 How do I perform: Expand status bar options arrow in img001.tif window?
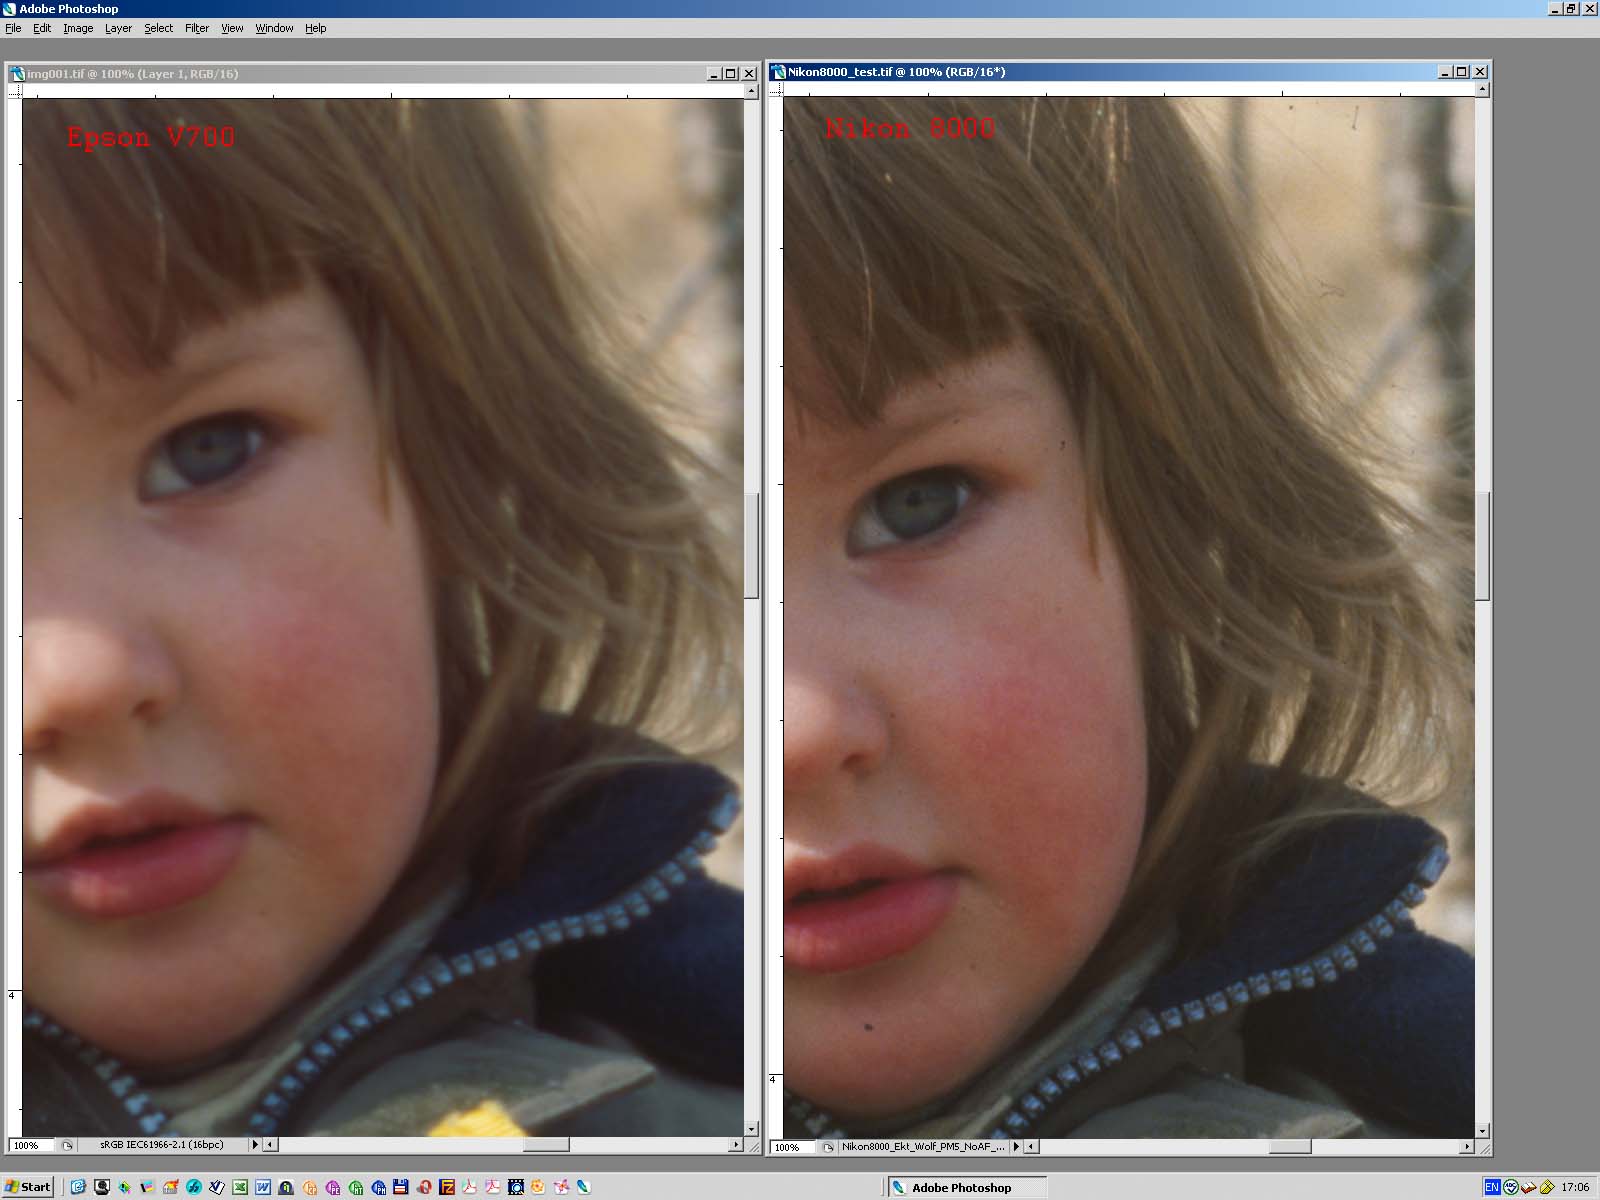pyautogui.click(x=255, y=1145)
